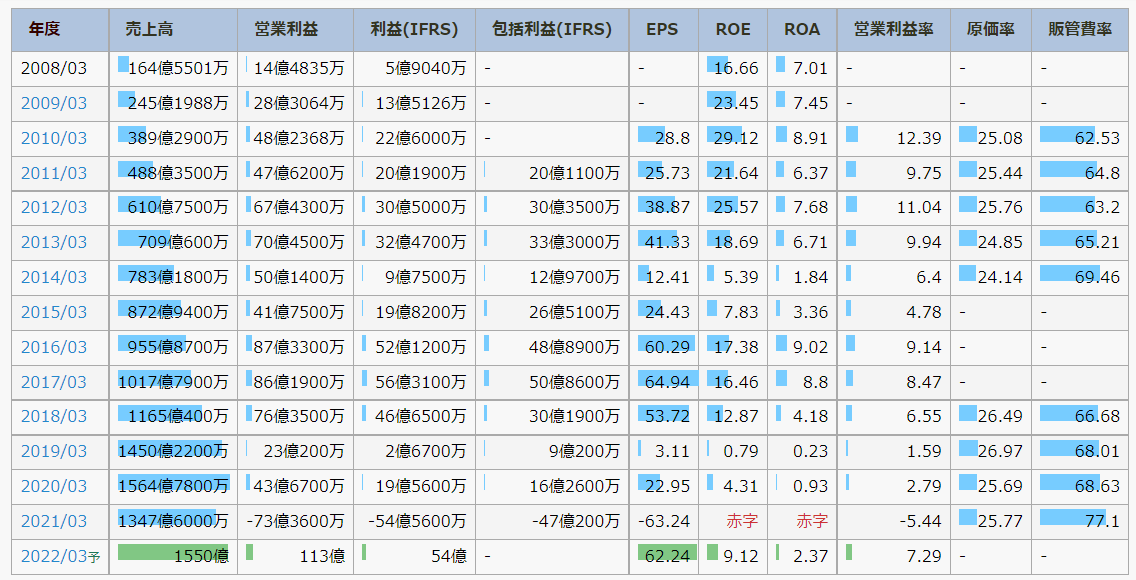Click the ROE column header
Image resolution: width=1136 pixels, height=580 pixels.
click(x=732, y=30)
